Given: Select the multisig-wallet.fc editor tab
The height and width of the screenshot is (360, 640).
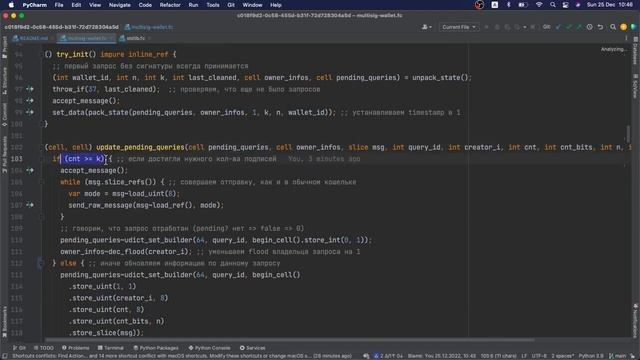Looking at the screenshot, I should (86, 38).
